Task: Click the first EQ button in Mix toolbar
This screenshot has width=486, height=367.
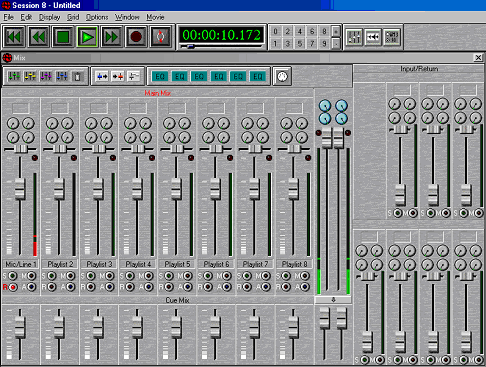Action: click(x=160, y=77)
